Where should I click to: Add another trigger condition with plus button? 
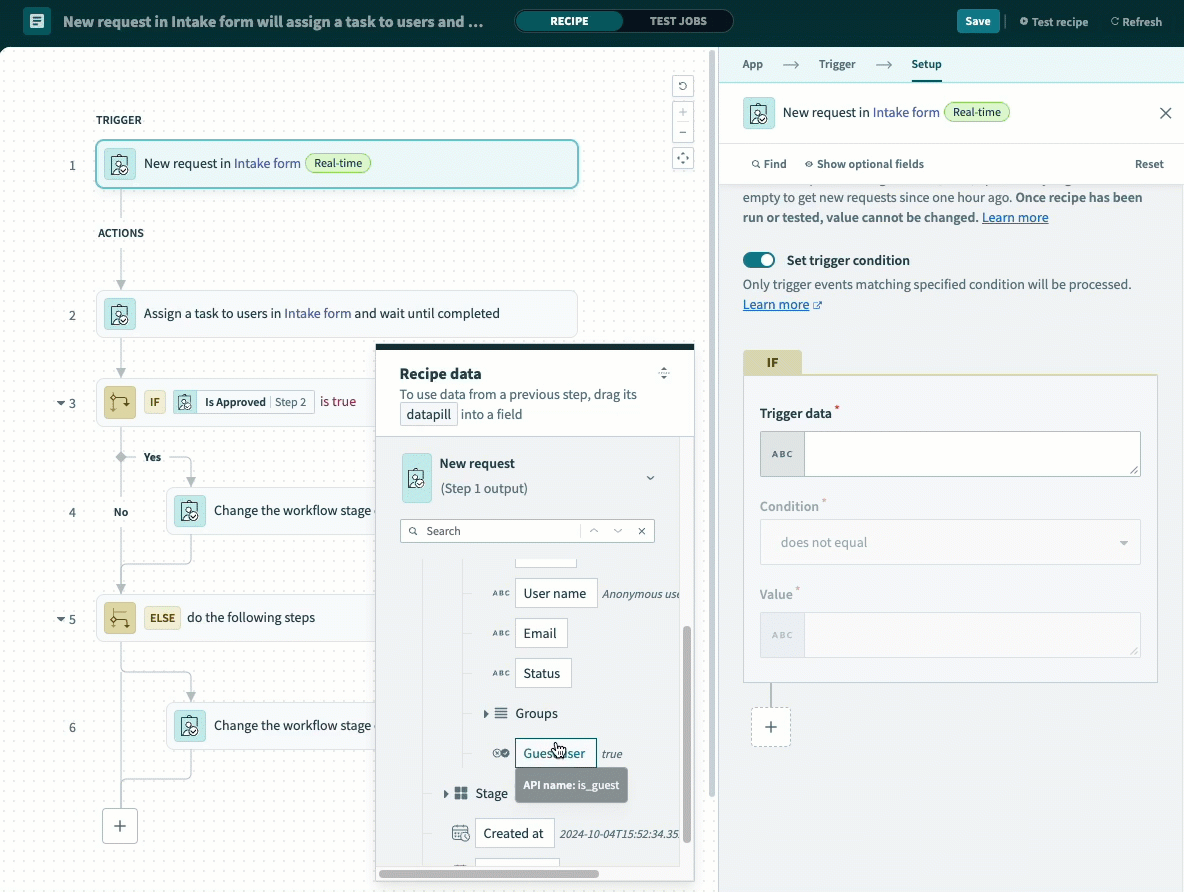[x=770, y=727]
